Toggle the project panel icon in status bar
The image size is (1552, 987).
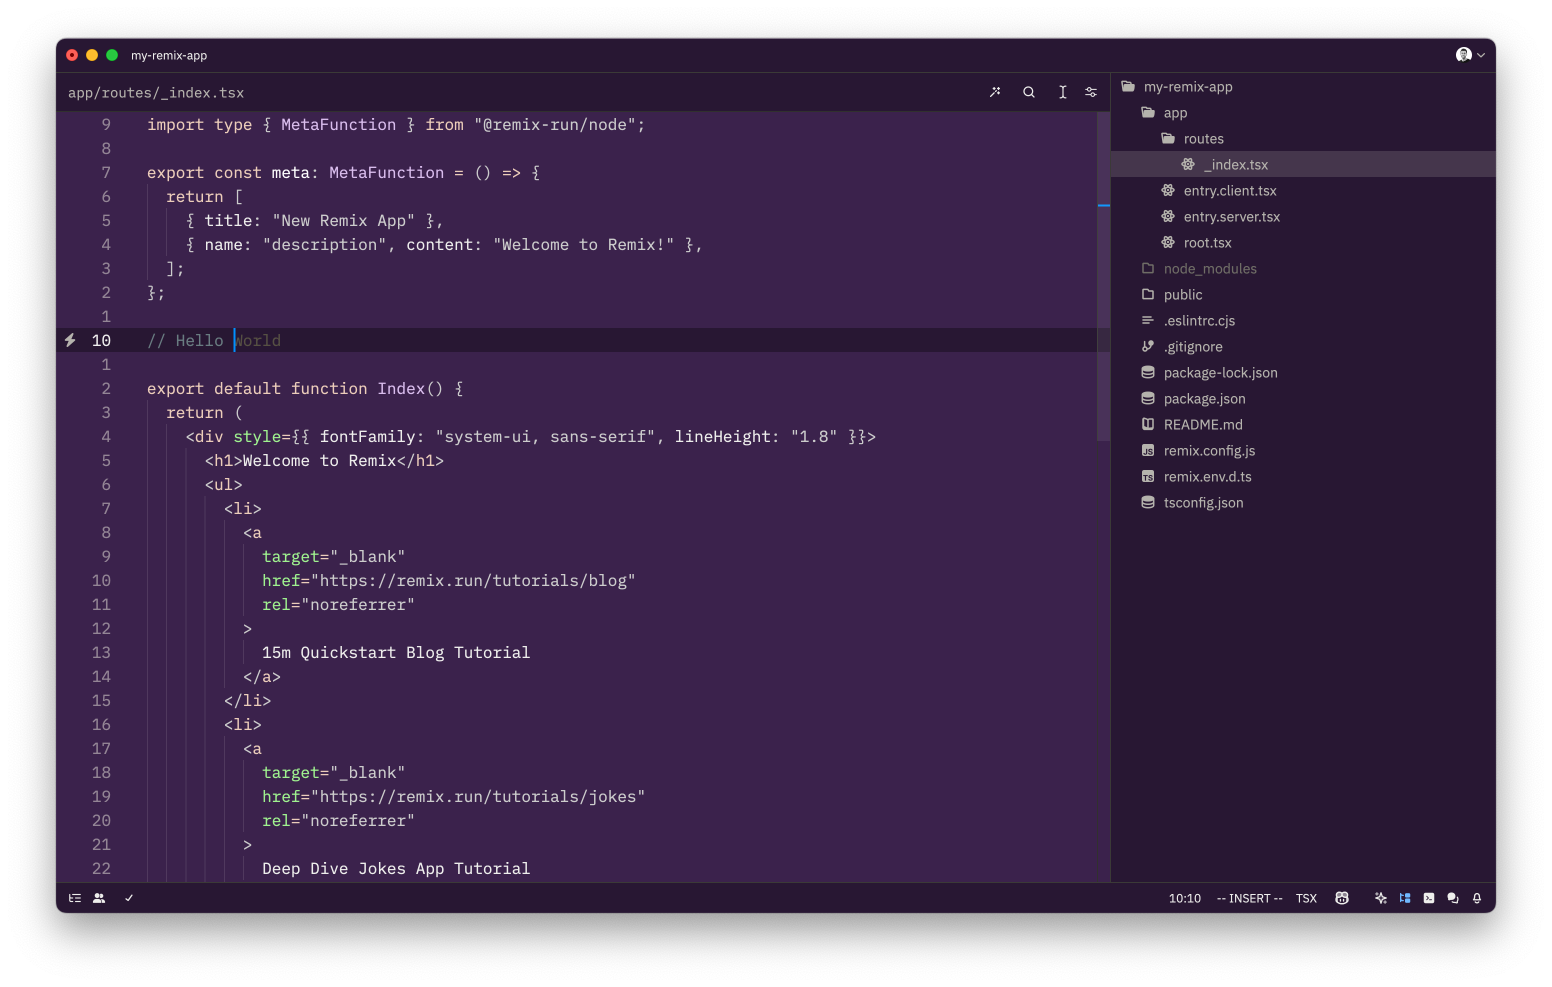(1405, 898)
